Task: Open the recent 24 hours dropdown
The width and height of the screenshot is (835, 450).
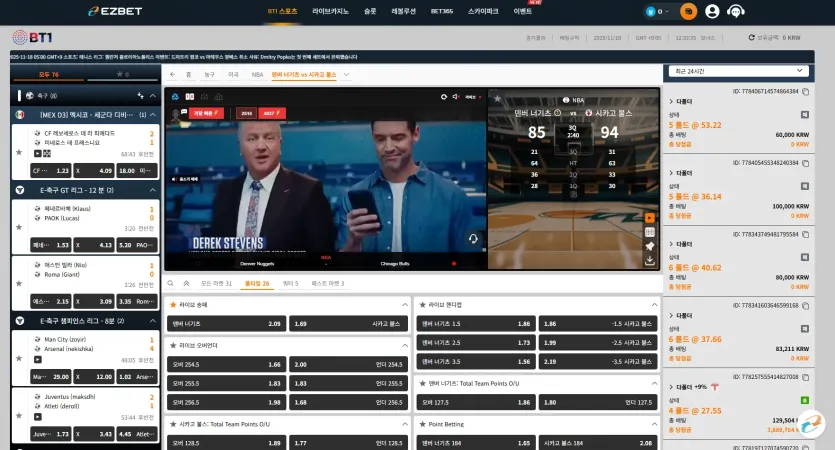Action: point(738,71)
